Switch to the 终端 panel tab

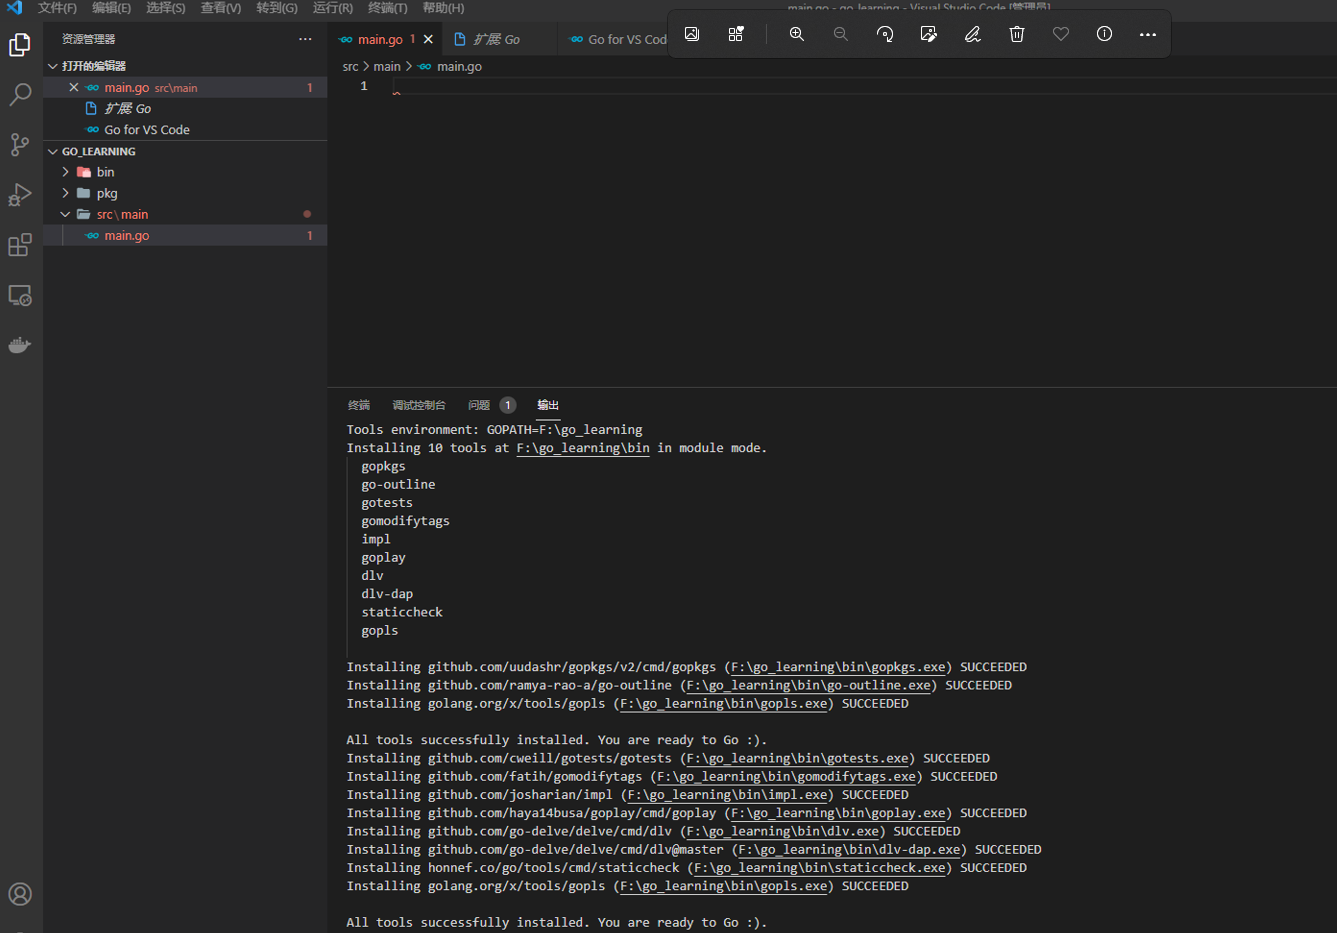pyautogui.click(x=359, y=405)
